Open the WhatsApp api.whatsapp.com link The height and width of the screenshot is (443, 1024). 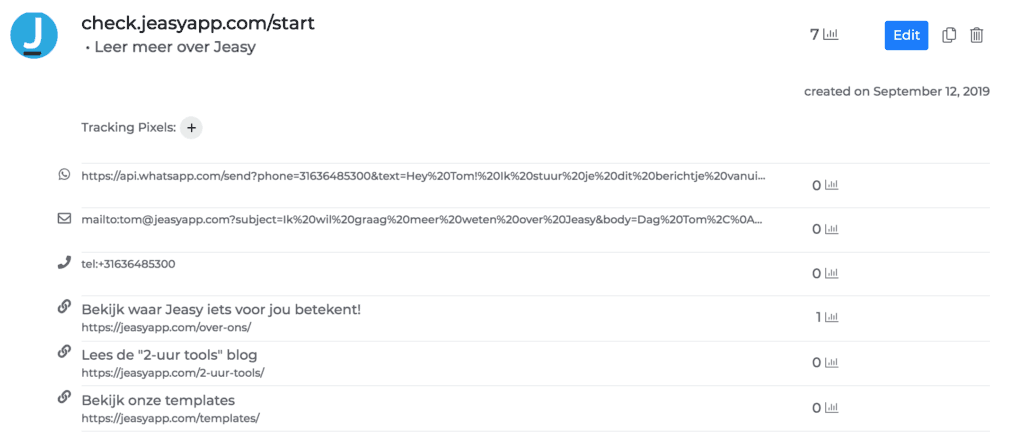click(x=423, y=176)
